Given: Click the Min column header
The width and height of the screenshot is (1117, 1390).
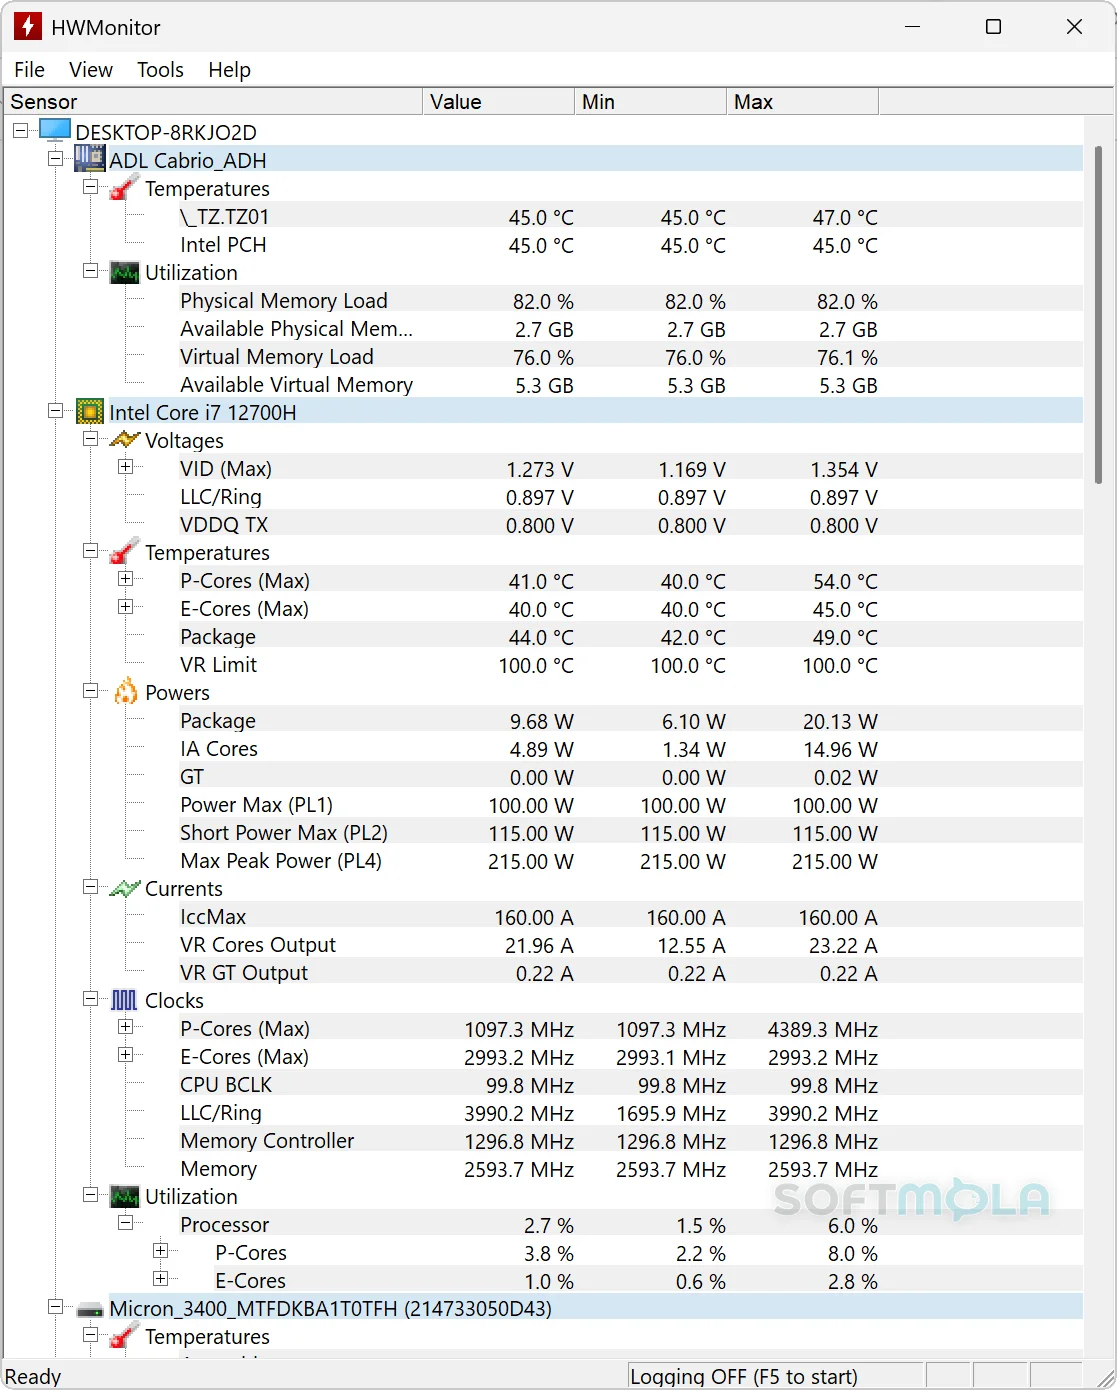Looking at the screenshot, I should [650, 102].
